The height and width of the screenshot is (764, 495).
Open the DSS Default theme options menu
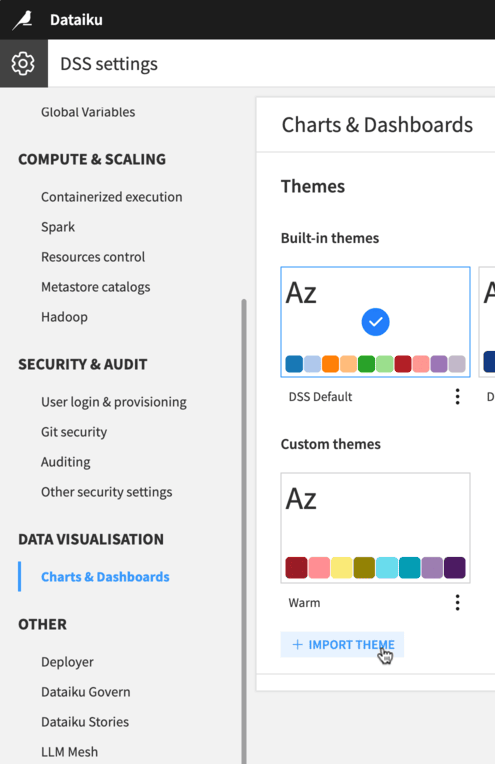[457, 397]
